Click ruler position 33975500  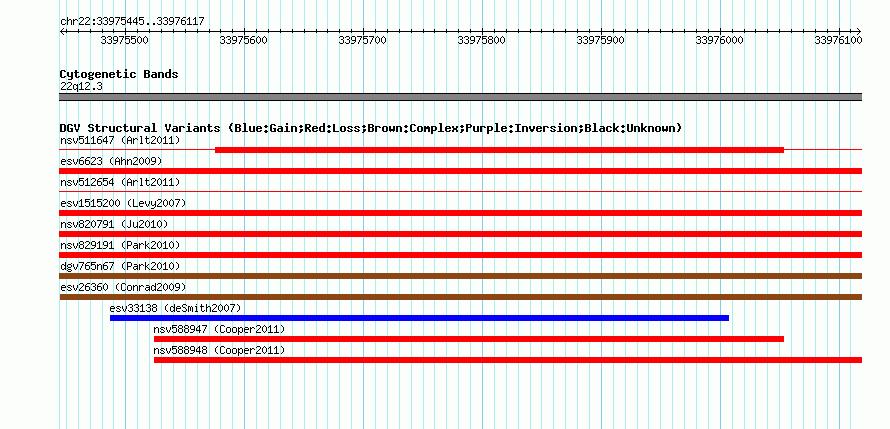tap(124, 40)
